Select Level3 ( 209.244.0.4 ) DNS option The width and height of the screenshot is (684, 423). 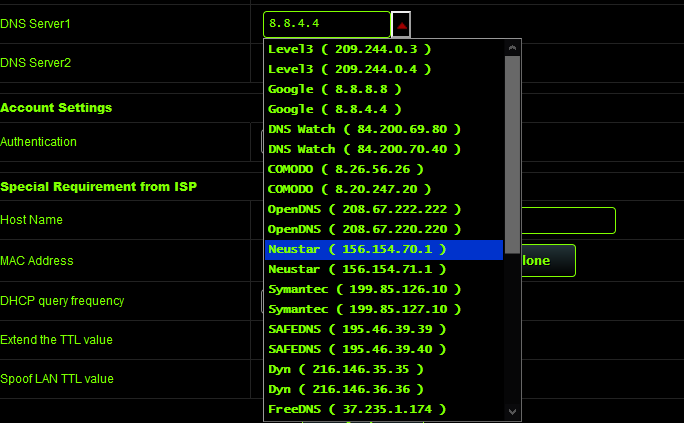pyautogui.click(x=384, y=69)
